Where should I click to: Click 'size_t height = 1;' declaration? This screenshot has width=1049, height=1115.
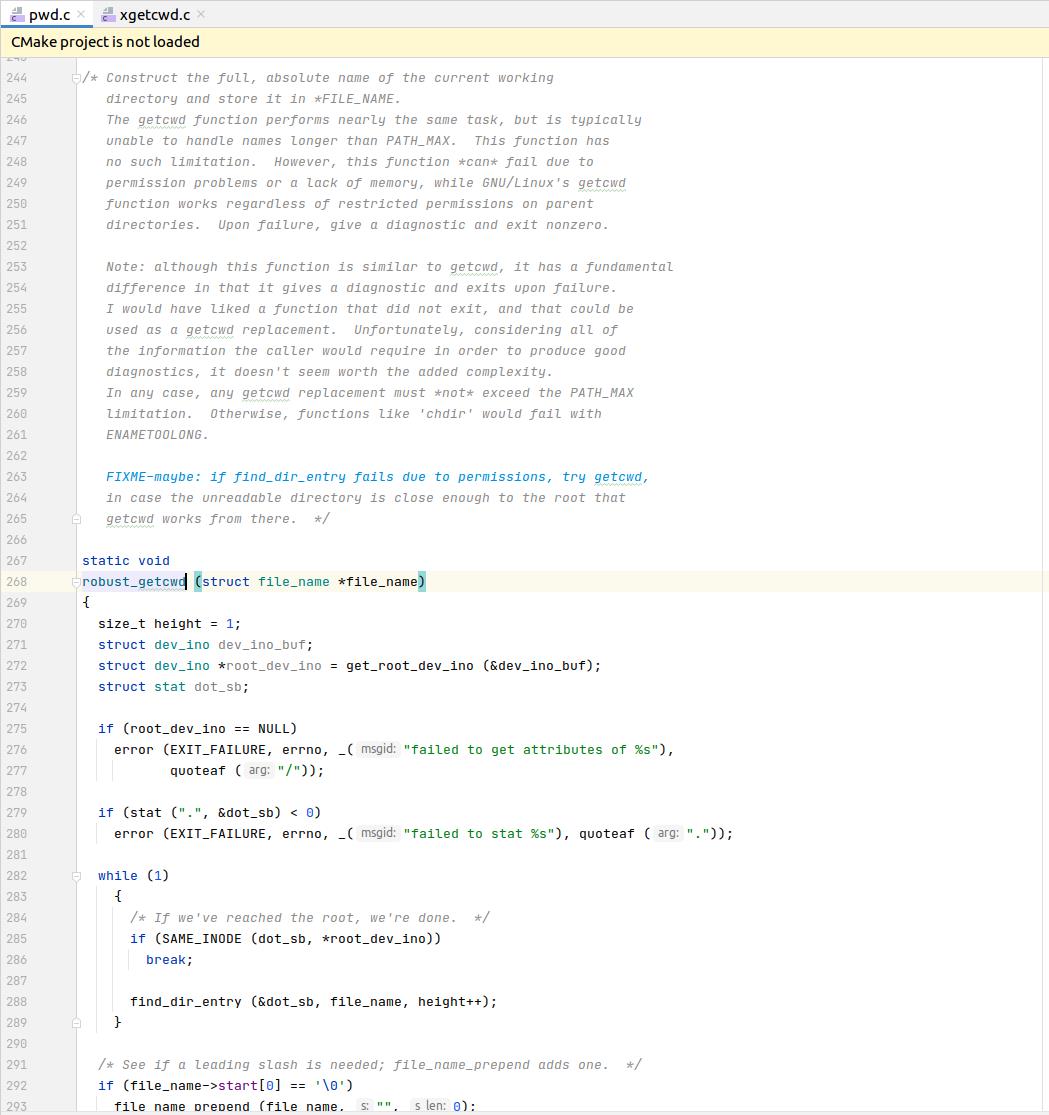coord(169,624)
